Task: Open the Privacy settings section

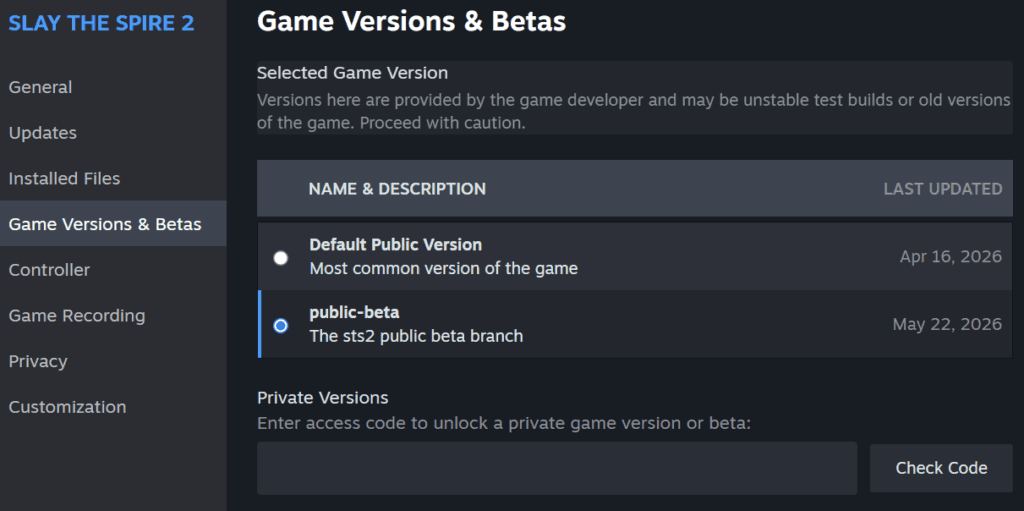Action: click(38, 361)
